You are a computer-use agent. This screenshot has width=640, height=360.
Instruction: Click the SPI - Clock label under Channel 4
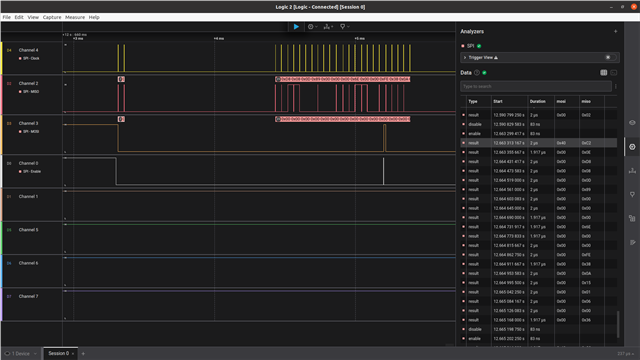pyautogui.click(x=31, y=58)
